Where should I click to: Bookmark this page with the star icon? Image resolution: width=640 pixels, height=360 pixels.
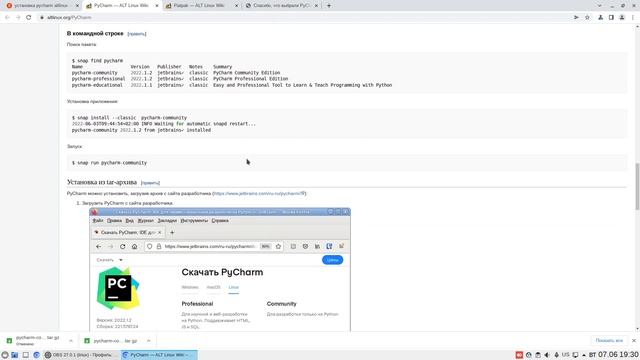click(587, 18)
